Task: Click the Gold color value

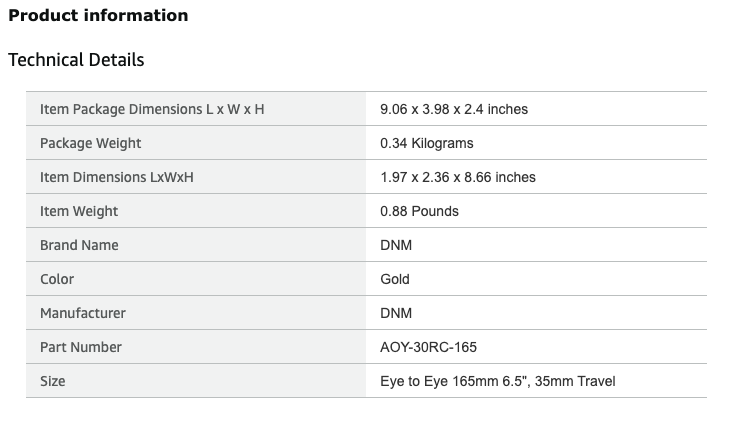Action: [x=395, y=279]
